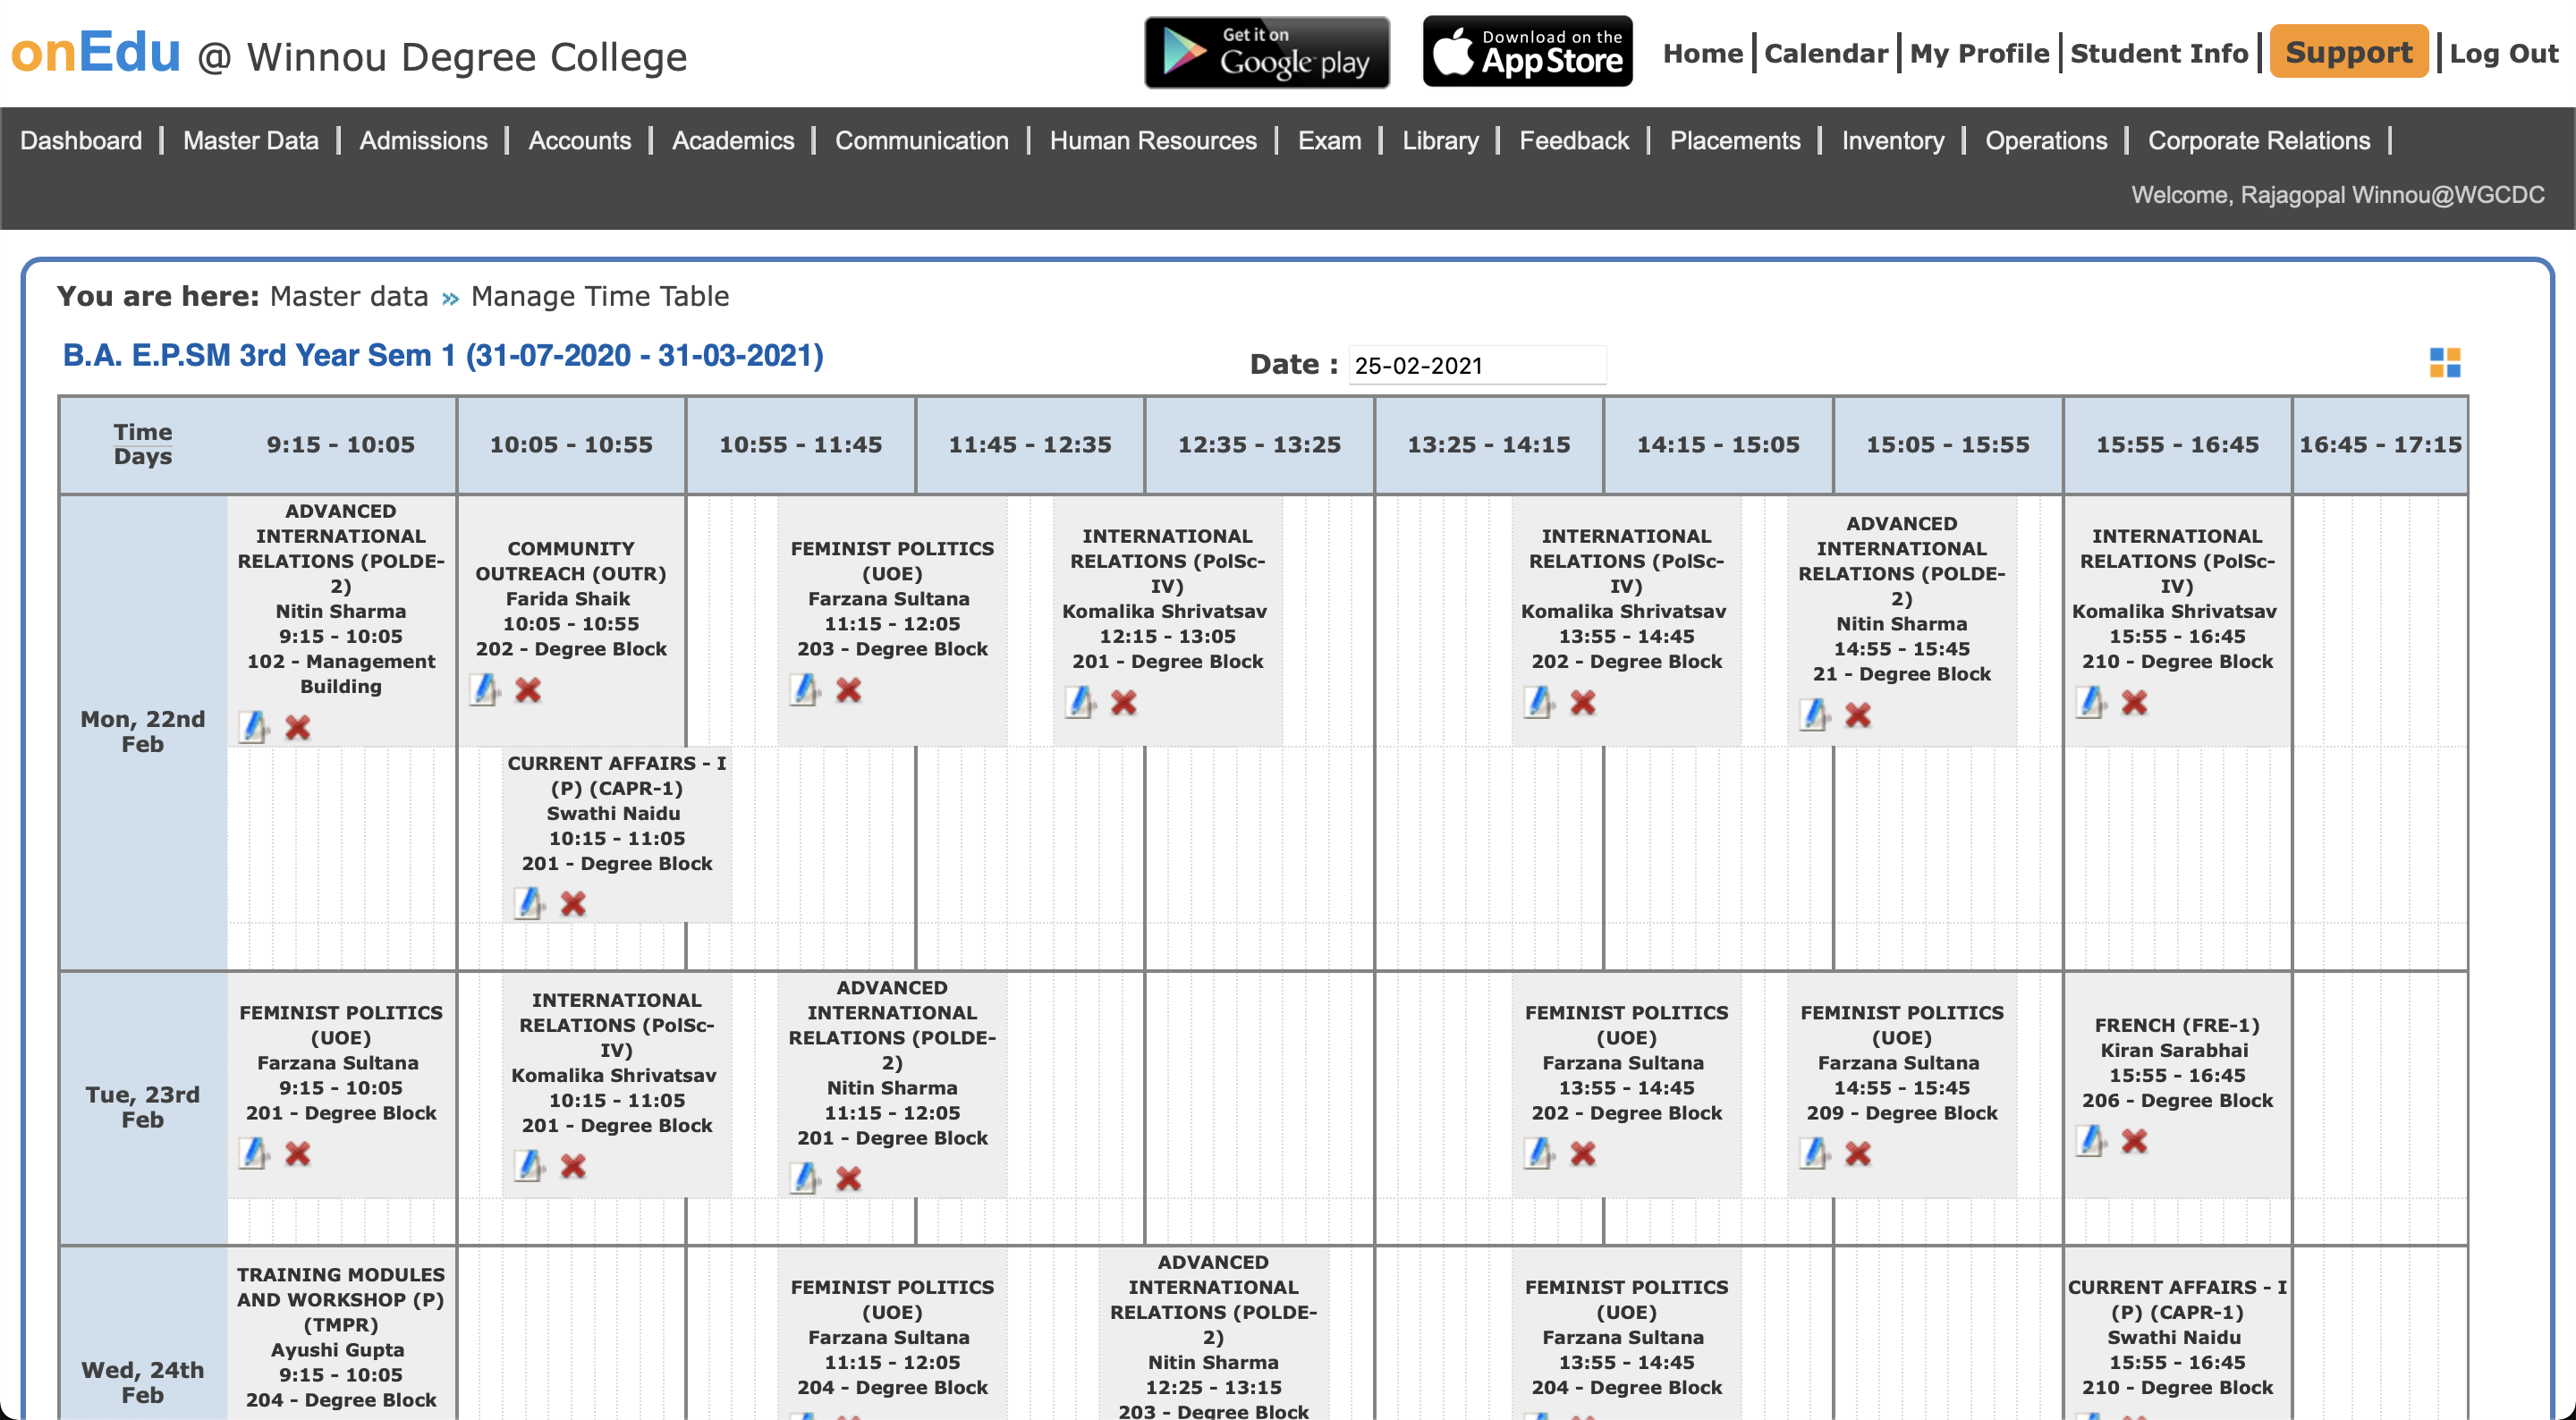The width and height of the screenshot is (2576, 1420).
Task: Edit Tuesday French FRE-1 class entry
Action: pos(2090,1141)
